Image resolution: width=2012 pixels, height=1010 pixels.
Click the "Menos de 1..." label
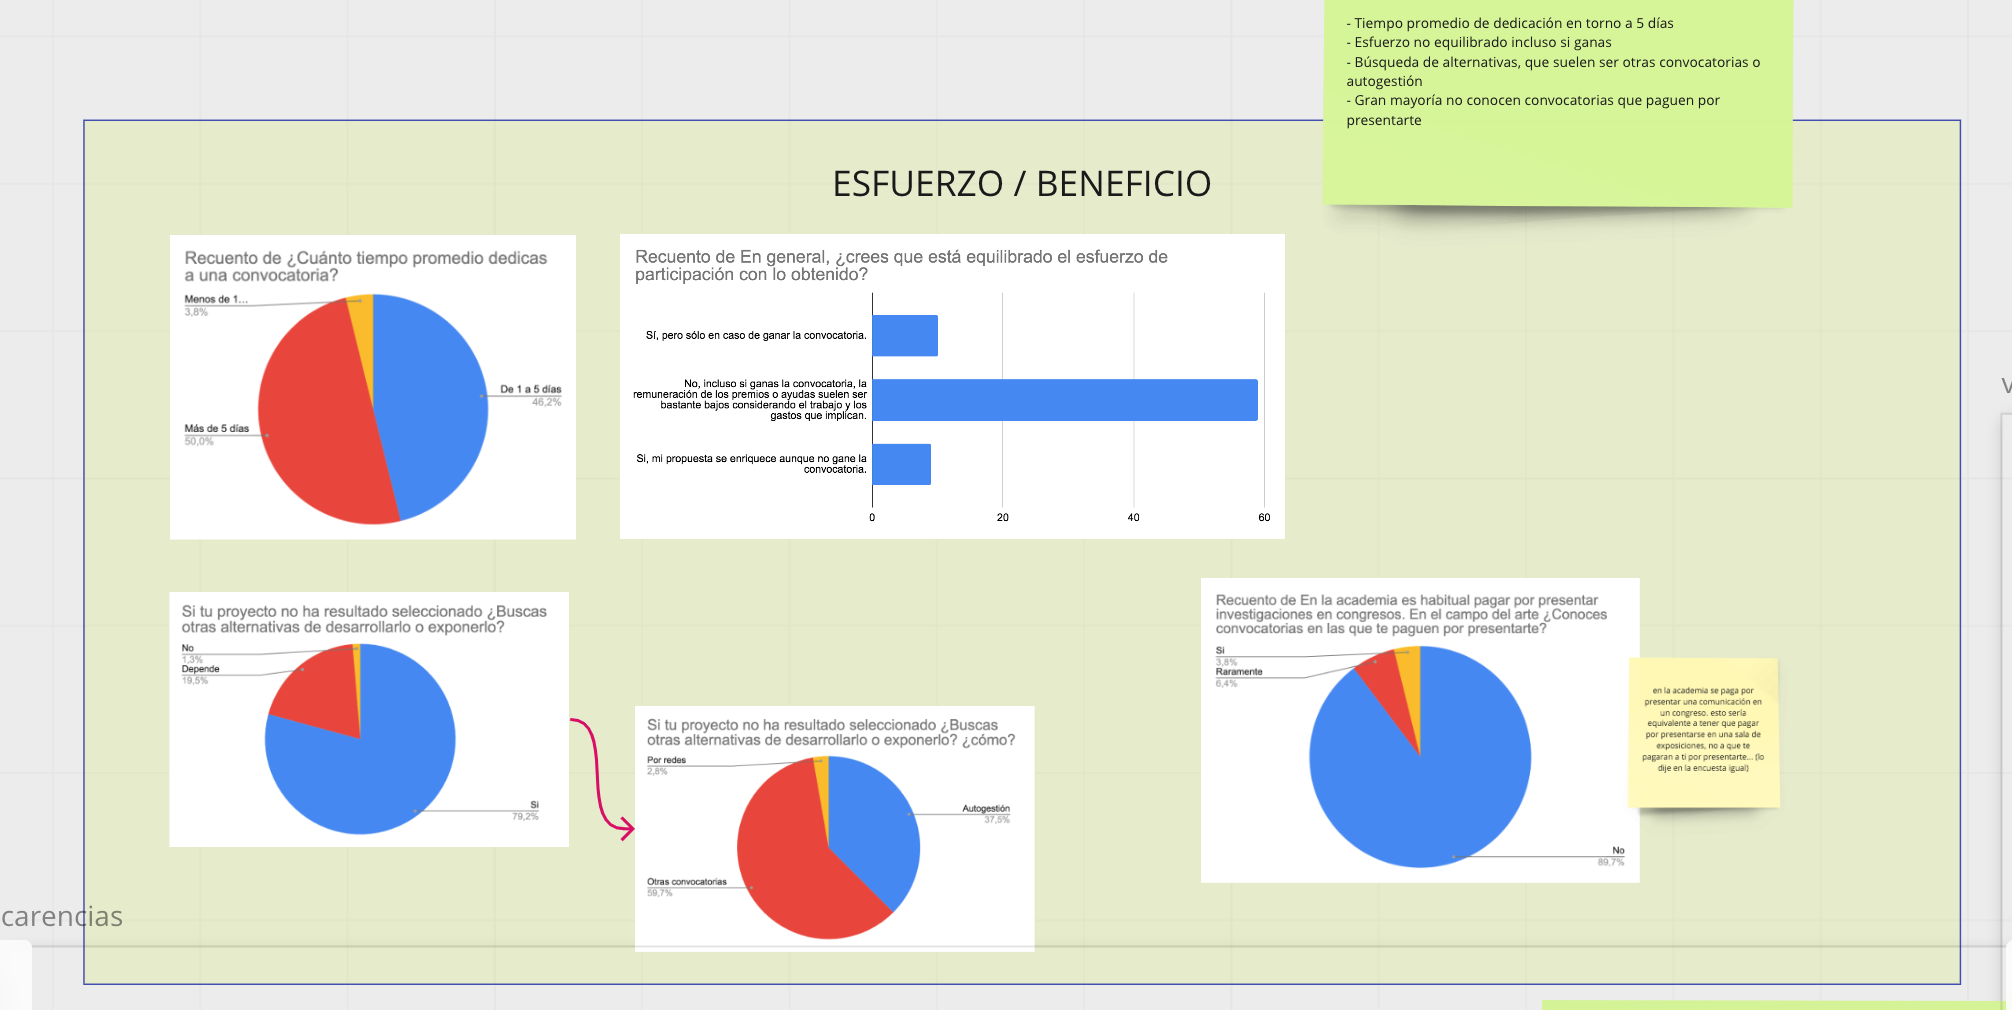(215, 299)
